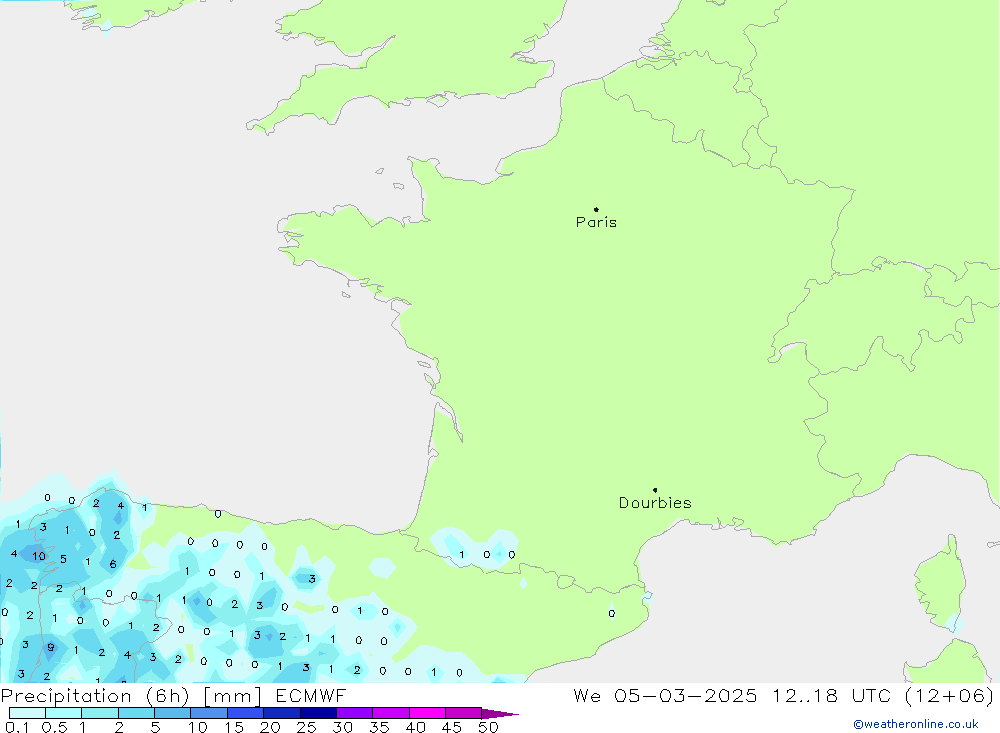1000x733 pixels.
Task: Click the weatheronline.co.uk copyright link
Action: pyautogui.click(x=916, y=724)
